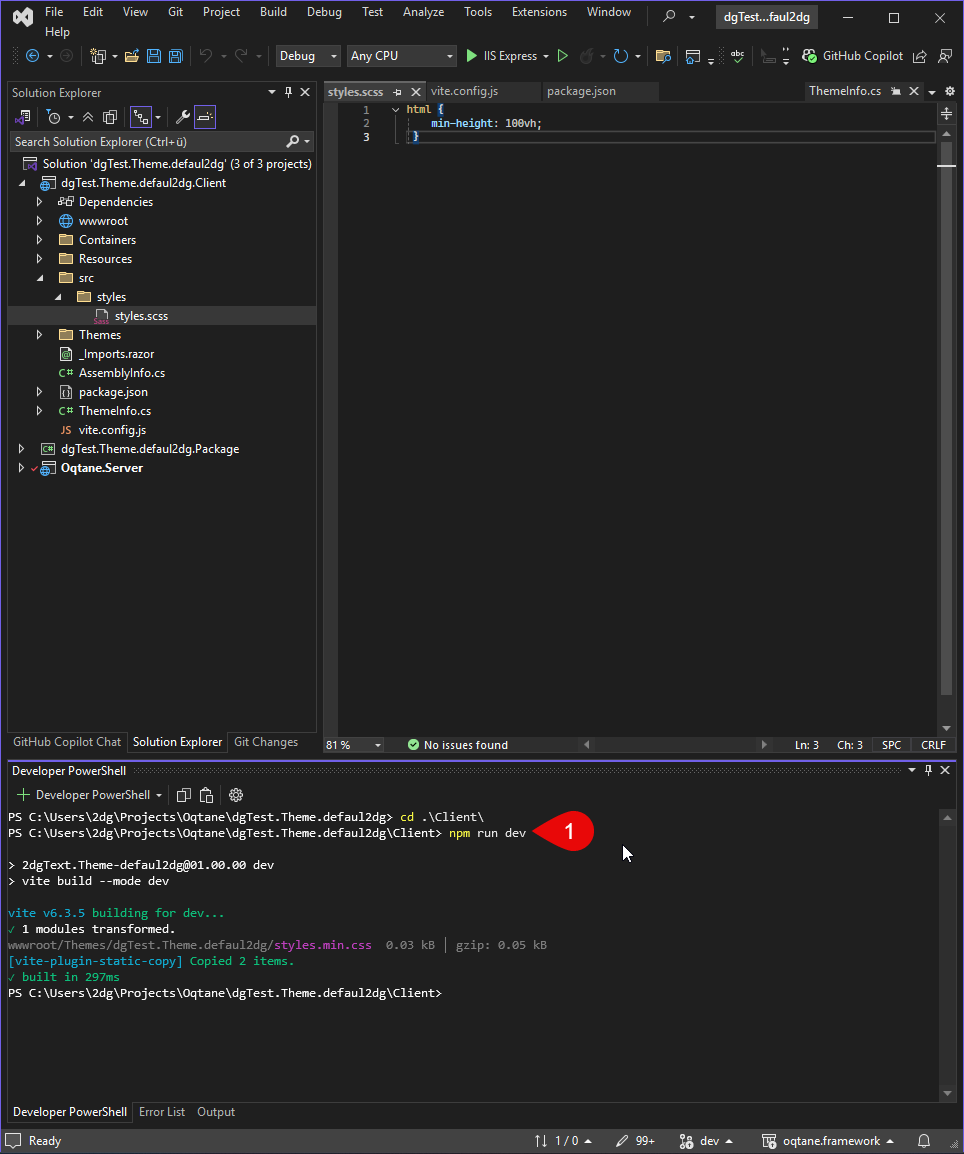
Task: Close the Solution Explorer panel
Action: pos(305,92)
